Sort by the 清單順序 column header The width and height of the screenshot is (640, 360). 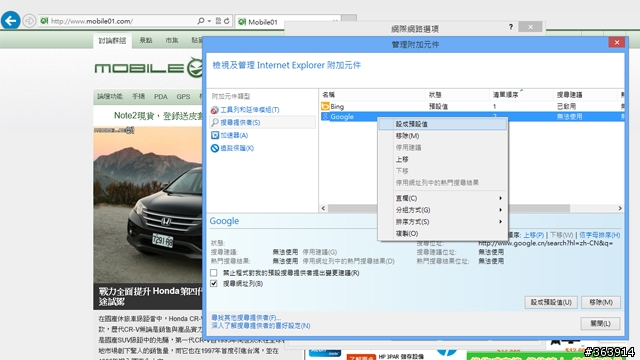[x=522, y=95]
